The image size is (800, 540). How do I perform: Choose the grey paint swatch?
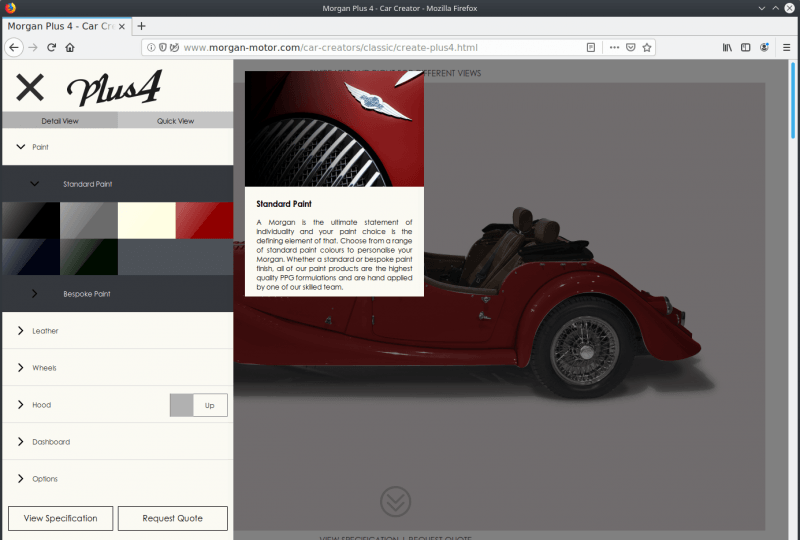[x=89, y=220]
